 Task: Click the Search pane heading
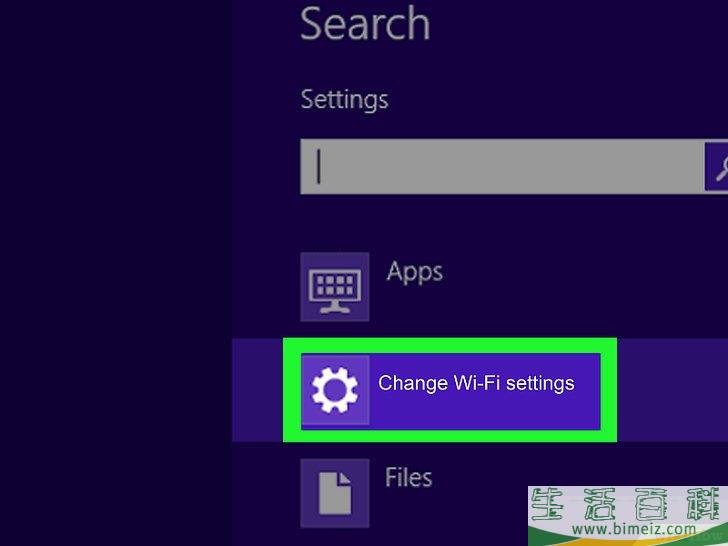365,24
